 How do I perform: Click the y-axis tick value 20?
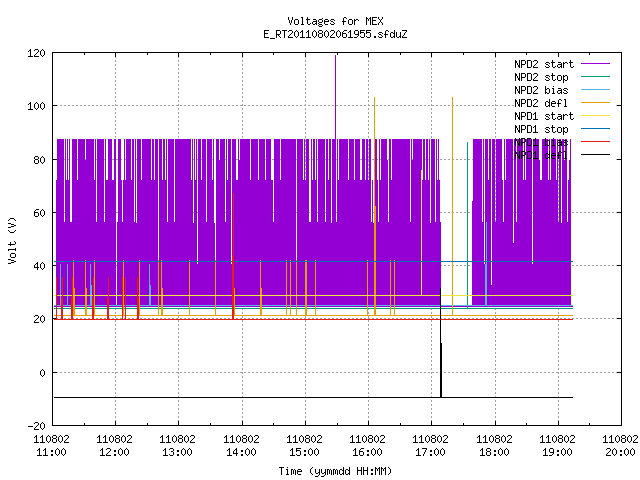[x=39, y=319]
